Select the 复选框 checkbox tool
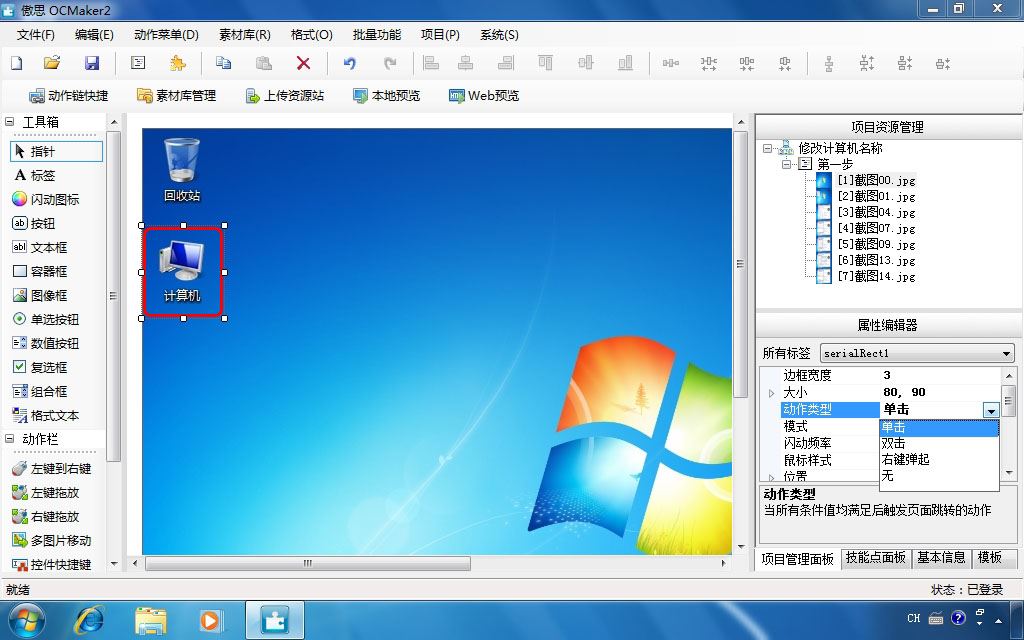The image size is (1024, 640). (x=40, y=368)
